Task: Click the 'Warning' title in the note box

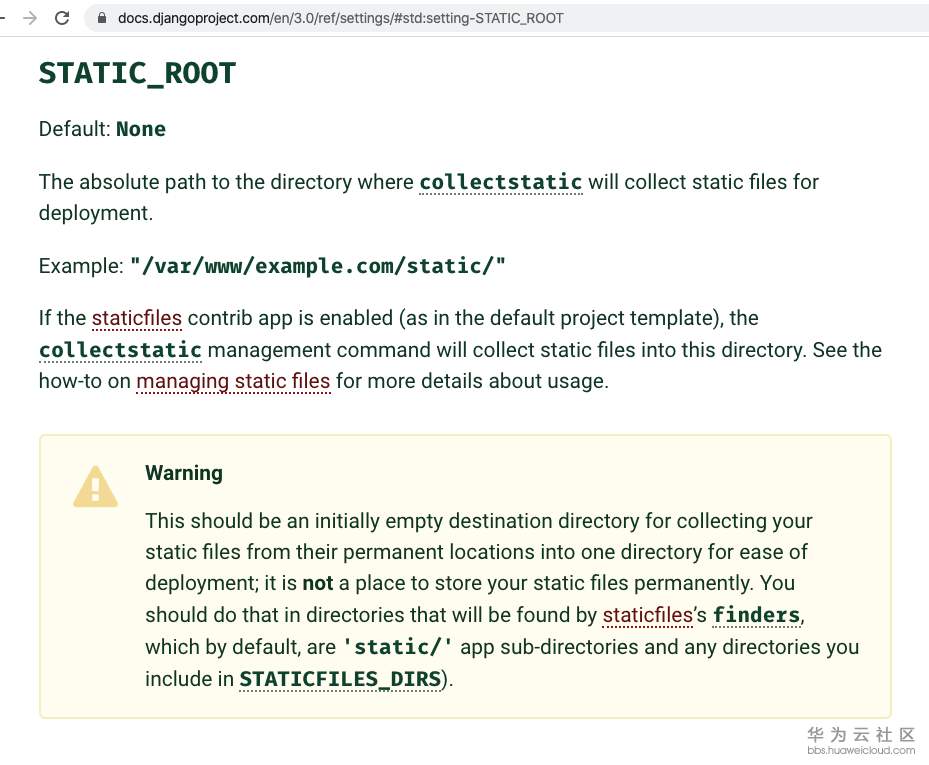Action: [x=184, y=473]
